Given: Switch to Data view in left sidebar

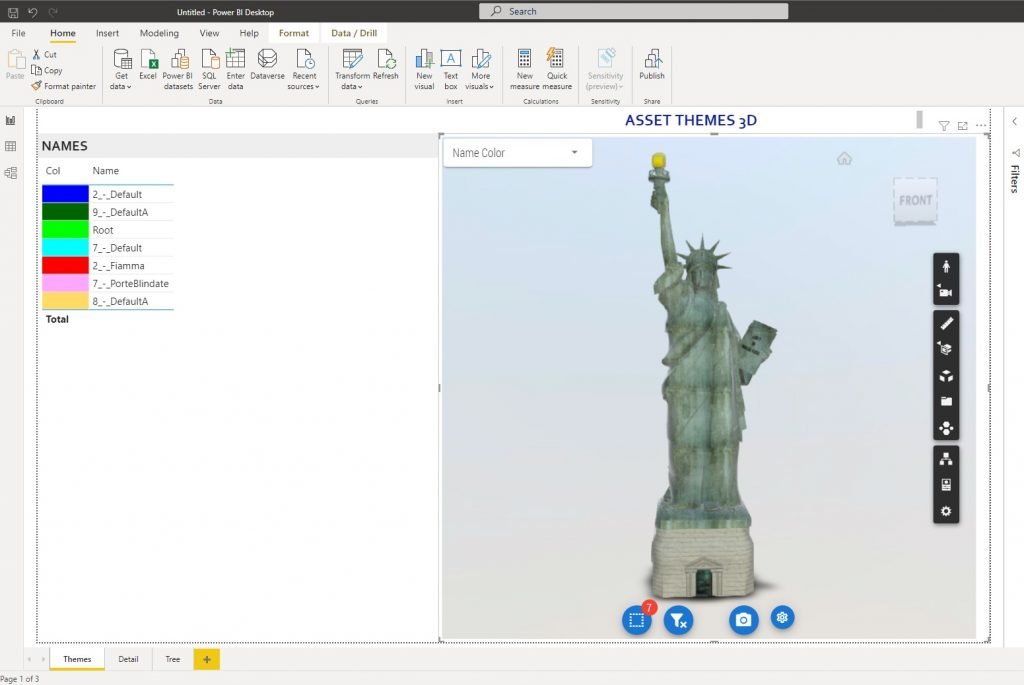Looking at the screenshot, I should coord(10,146).
